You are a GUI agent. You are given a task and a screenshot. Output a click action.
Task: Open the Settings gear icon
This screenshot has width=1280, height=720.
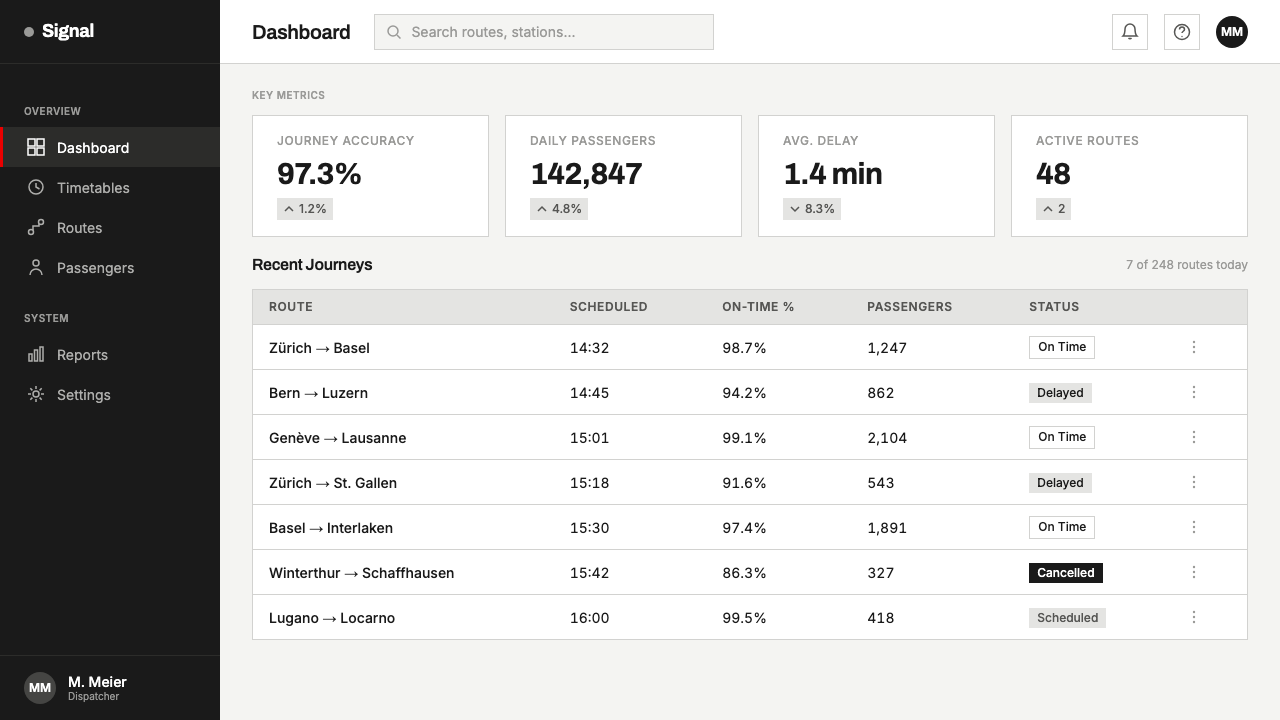[36, 394]
